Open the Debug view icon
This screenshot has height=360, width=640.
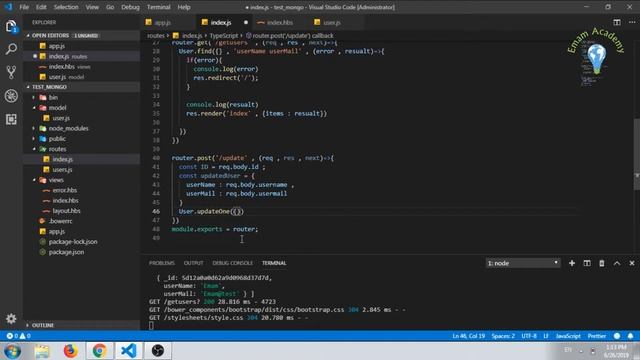[x=11, y=96]
